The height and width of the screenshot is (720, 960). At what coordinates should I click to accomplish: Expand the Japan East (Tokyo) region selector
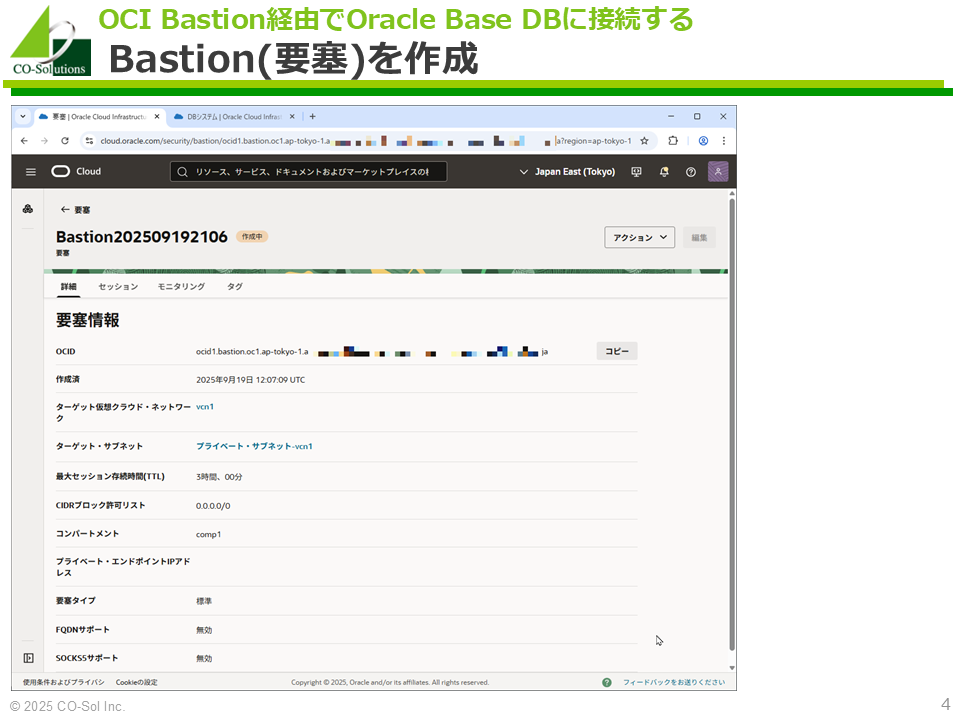coord(567,172)
